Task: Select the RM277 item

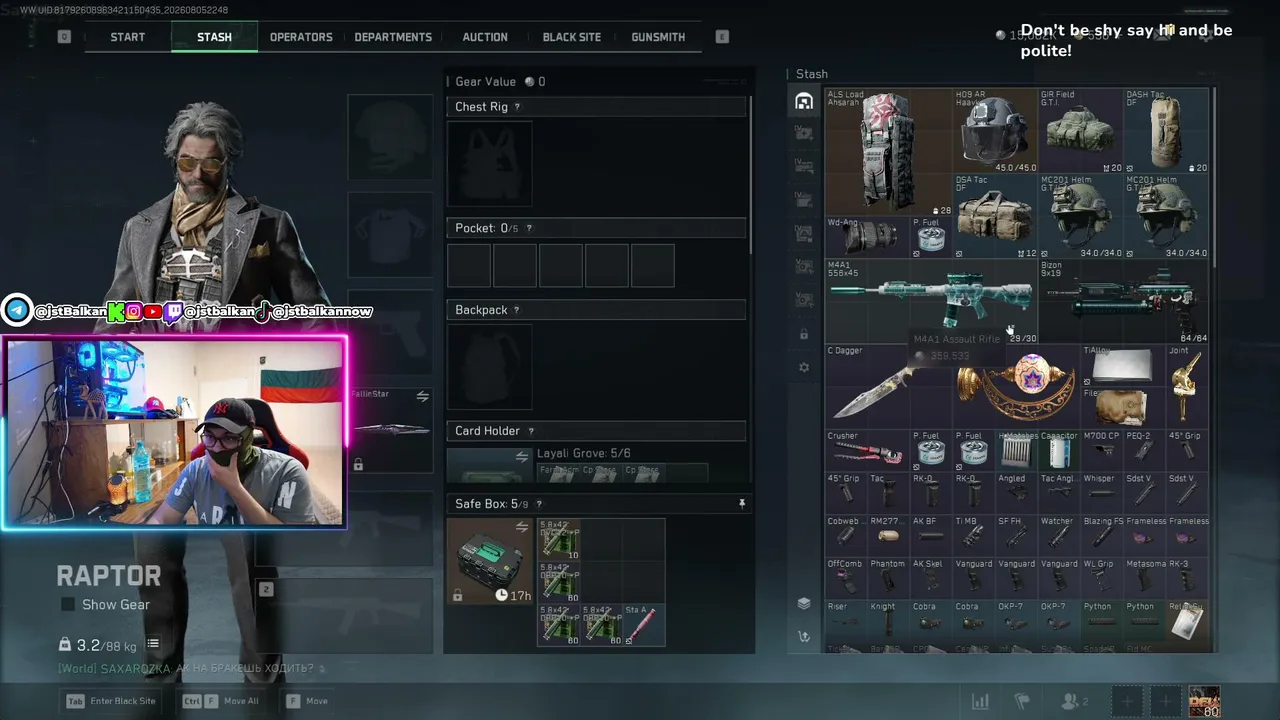Action: [888, 535]
